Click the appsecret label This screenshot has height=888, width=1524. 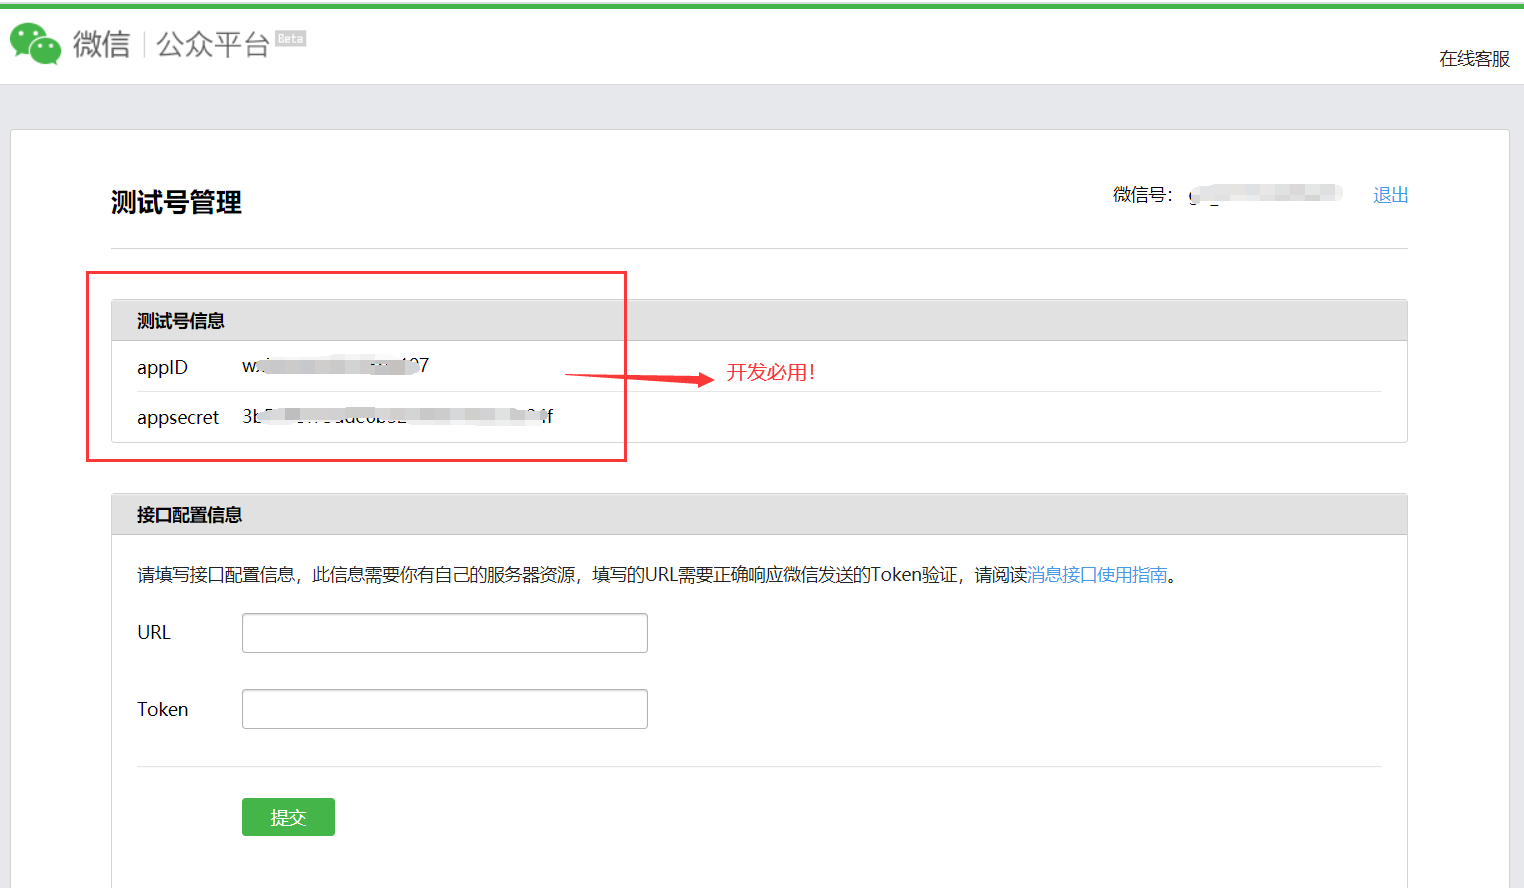click(x=178, y=417)
